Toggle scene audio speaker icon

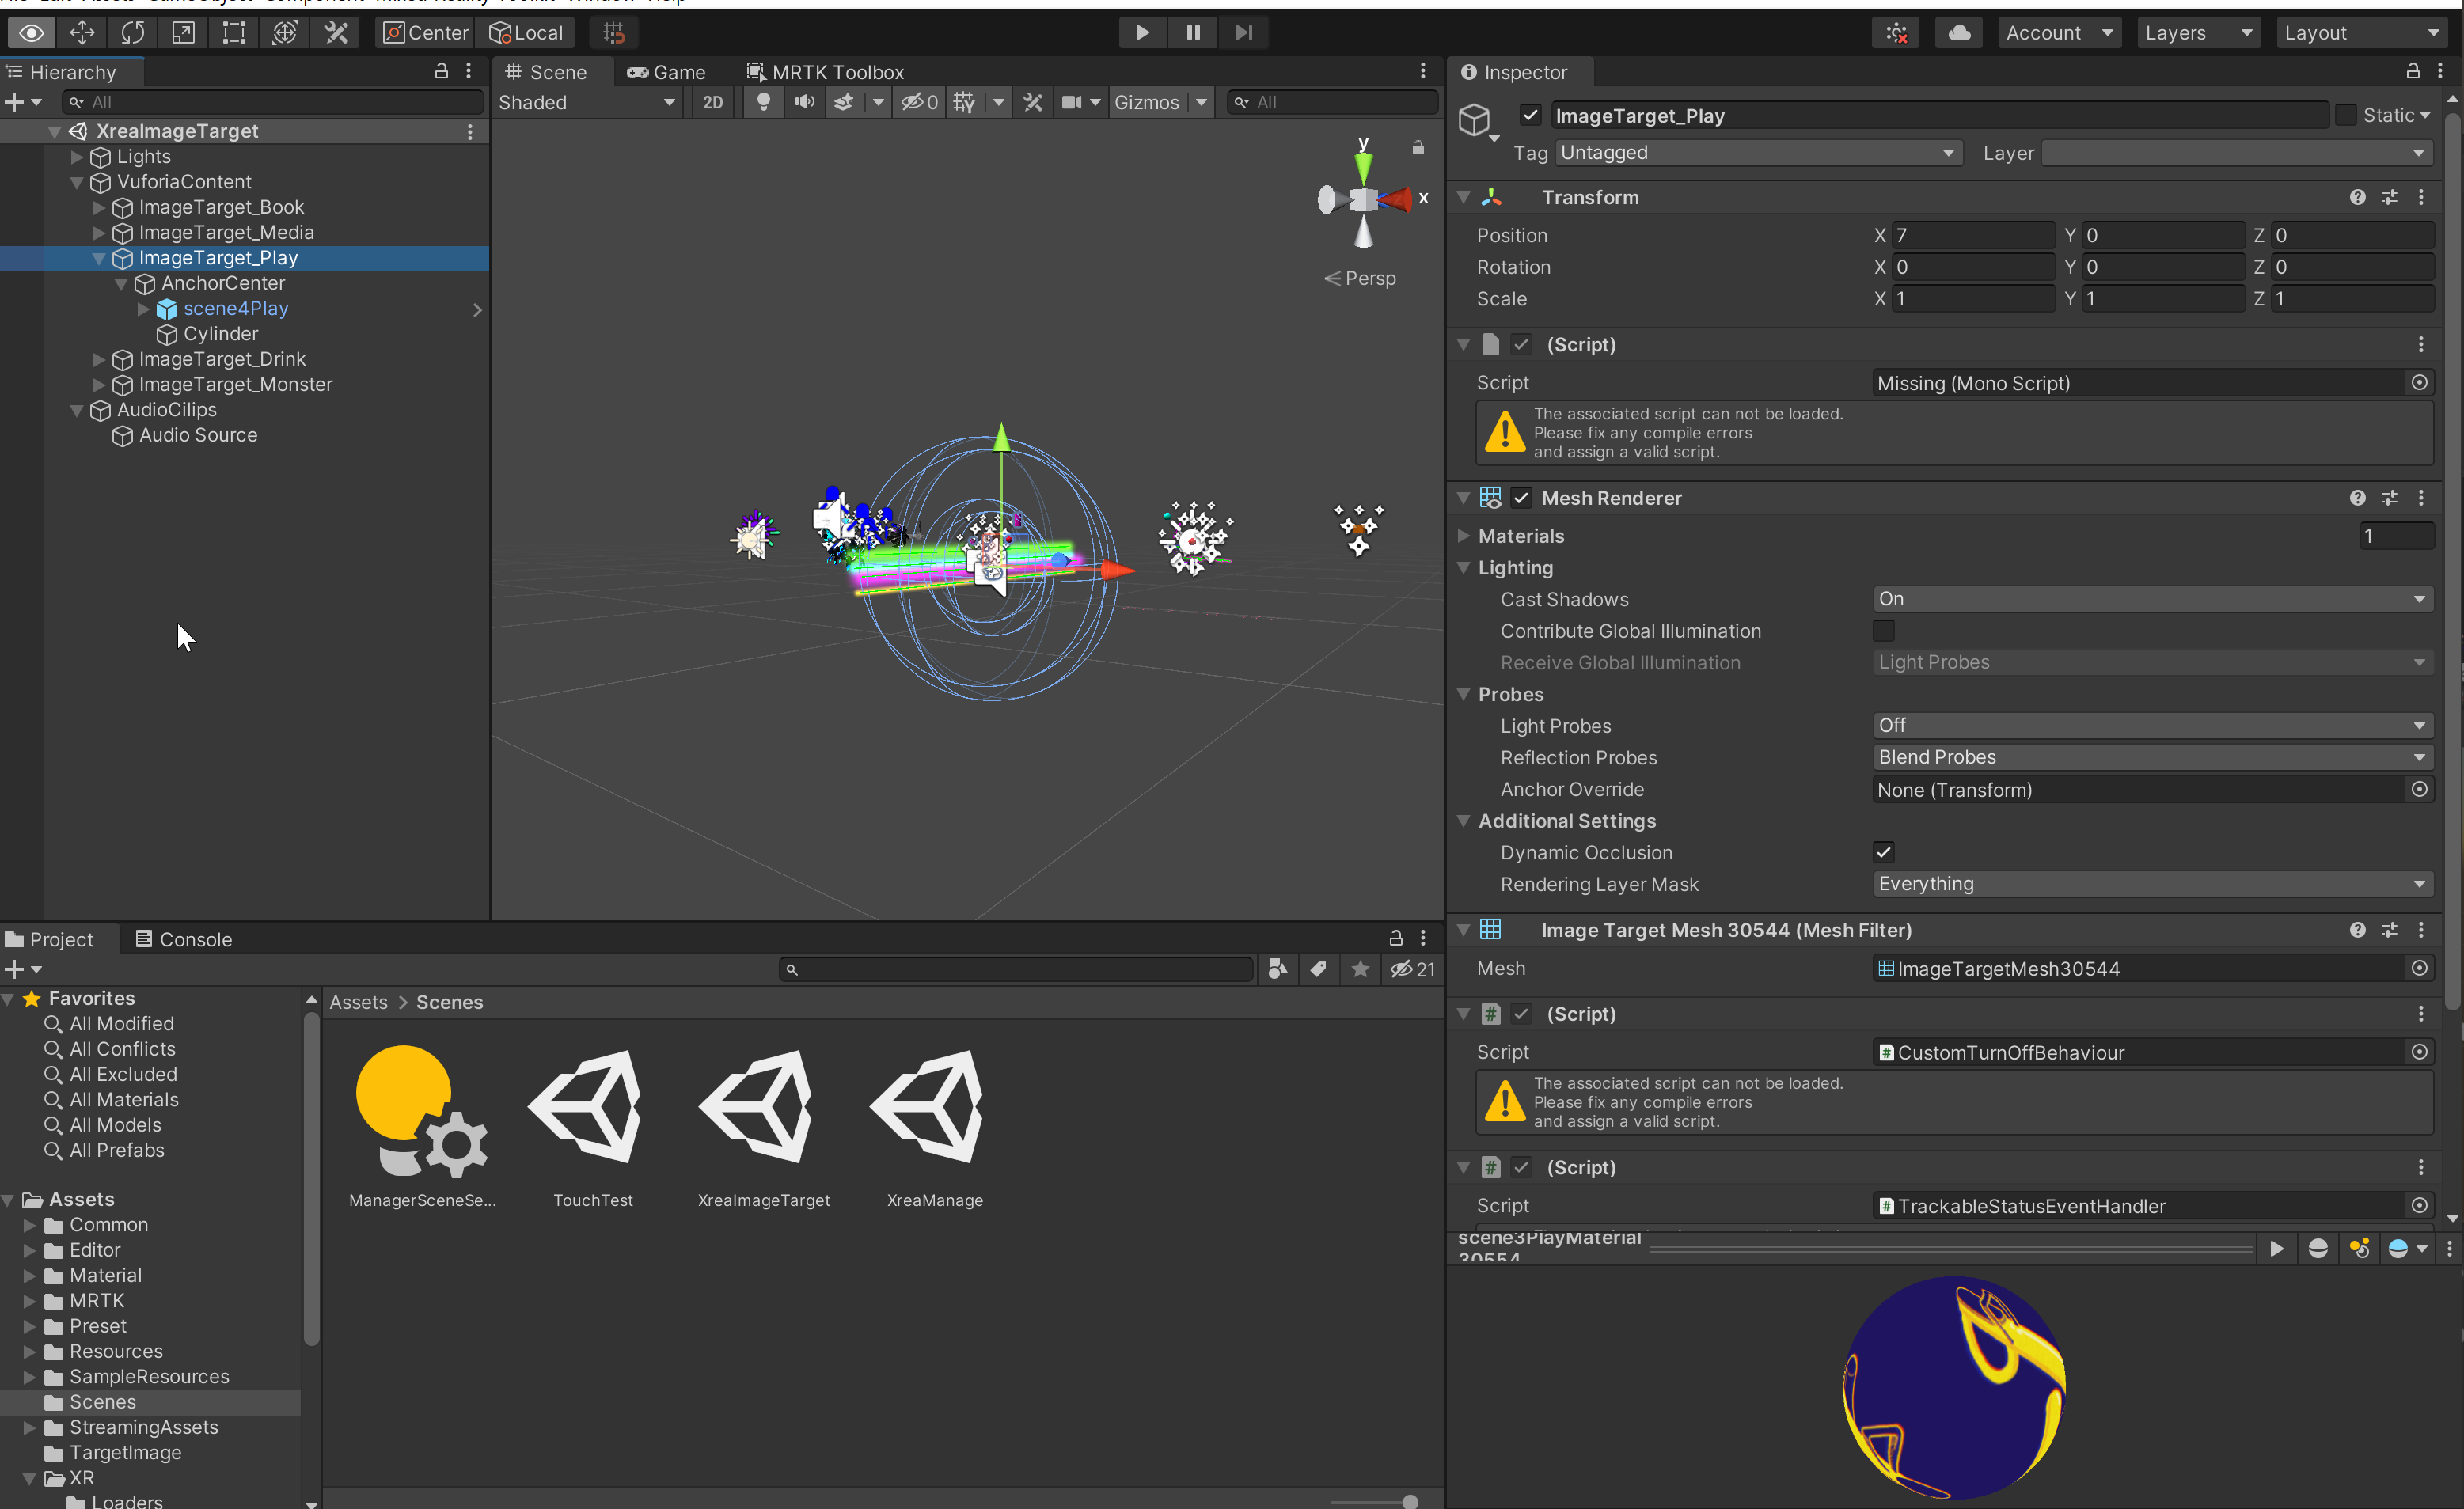[x=804, y=102]
